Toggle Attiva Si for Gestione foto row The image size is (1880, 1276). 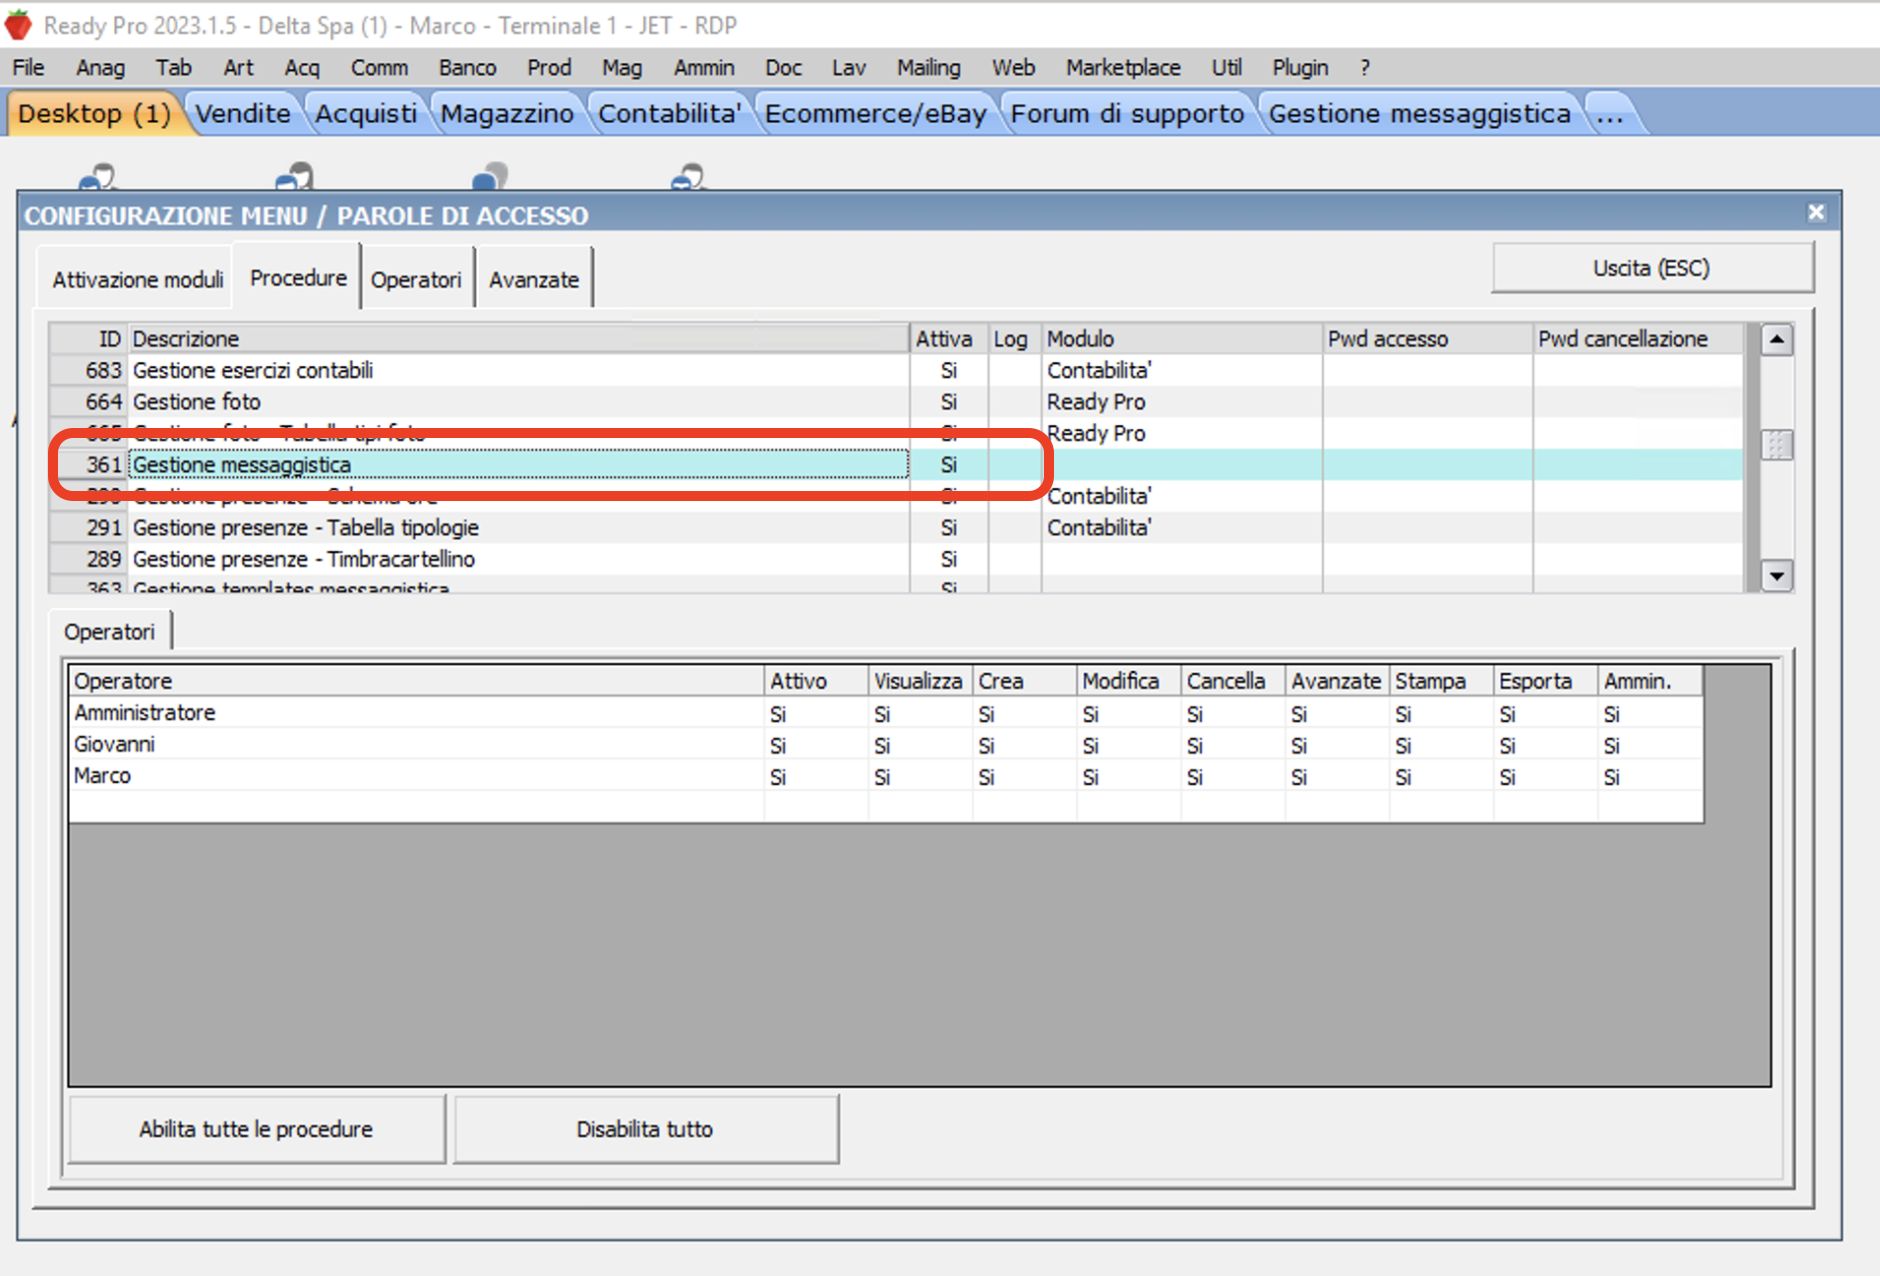[948, 402]
